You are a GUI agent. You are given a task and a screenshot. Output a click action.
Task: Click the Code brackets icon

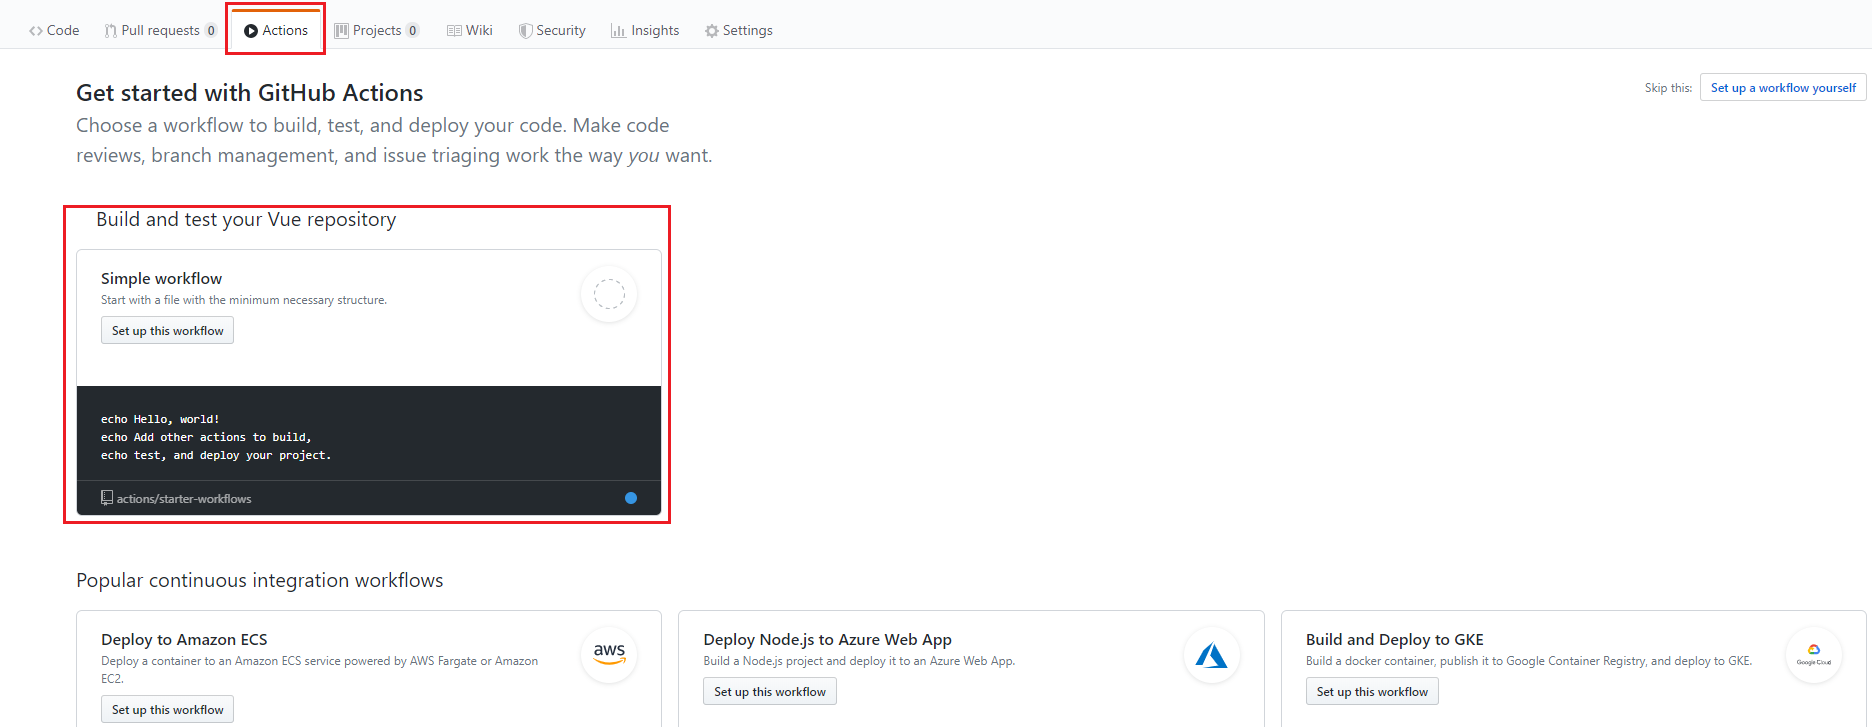(x=36, y=31)
